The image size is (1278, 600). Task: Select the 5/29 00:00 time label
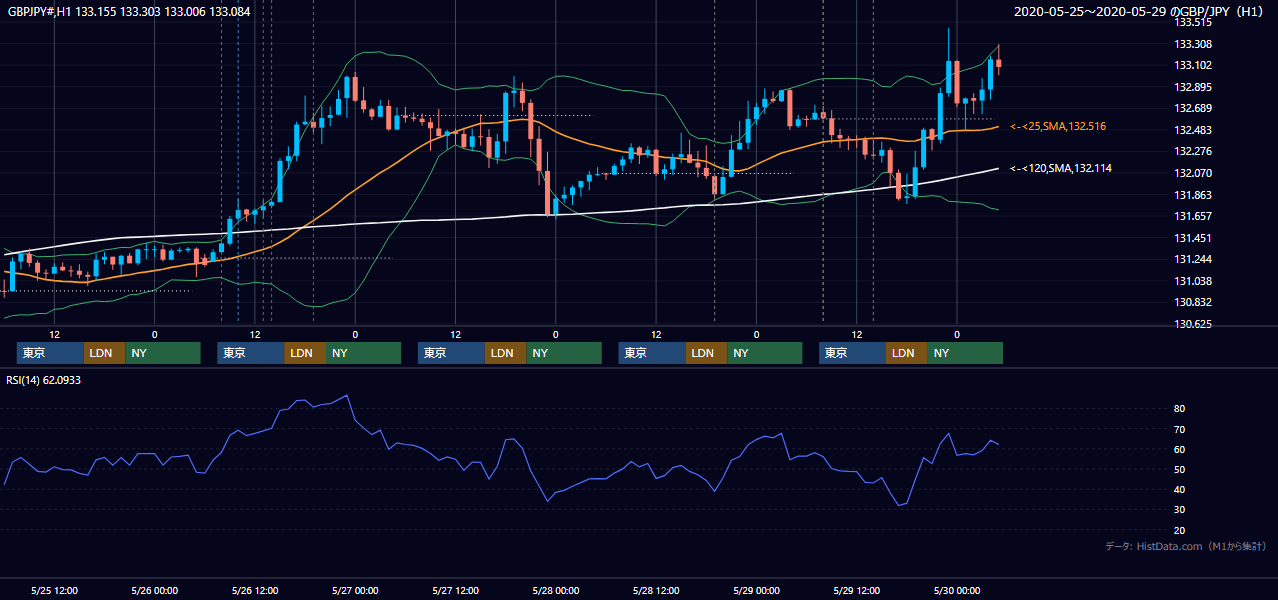(x=756, y=590)
